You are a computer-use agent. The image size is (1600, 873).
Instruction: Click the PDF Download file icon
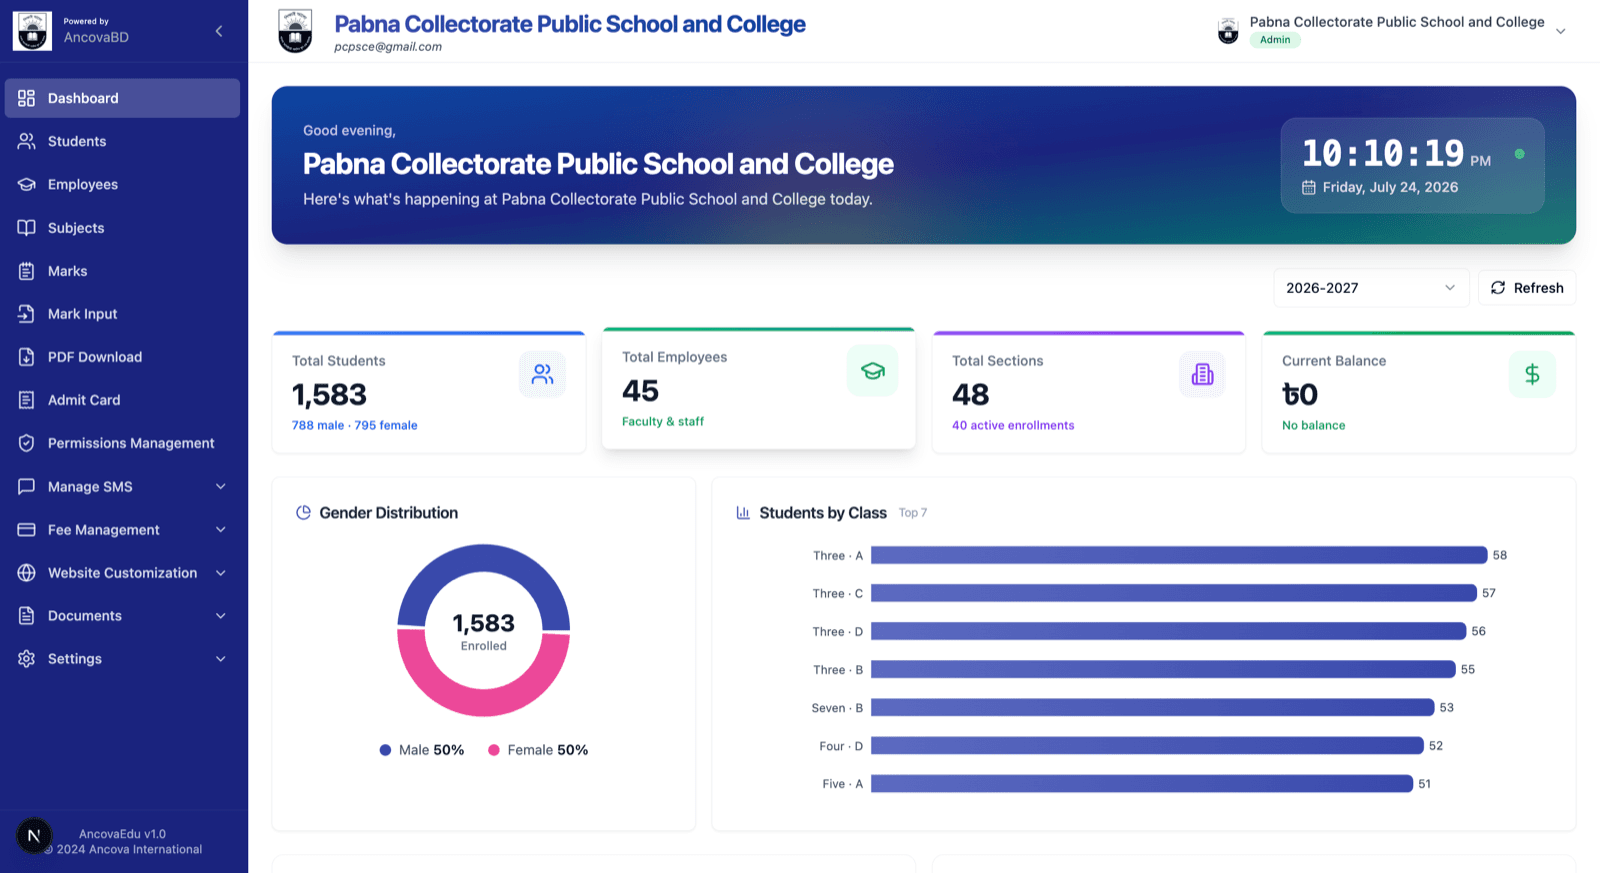click(27, 357)
